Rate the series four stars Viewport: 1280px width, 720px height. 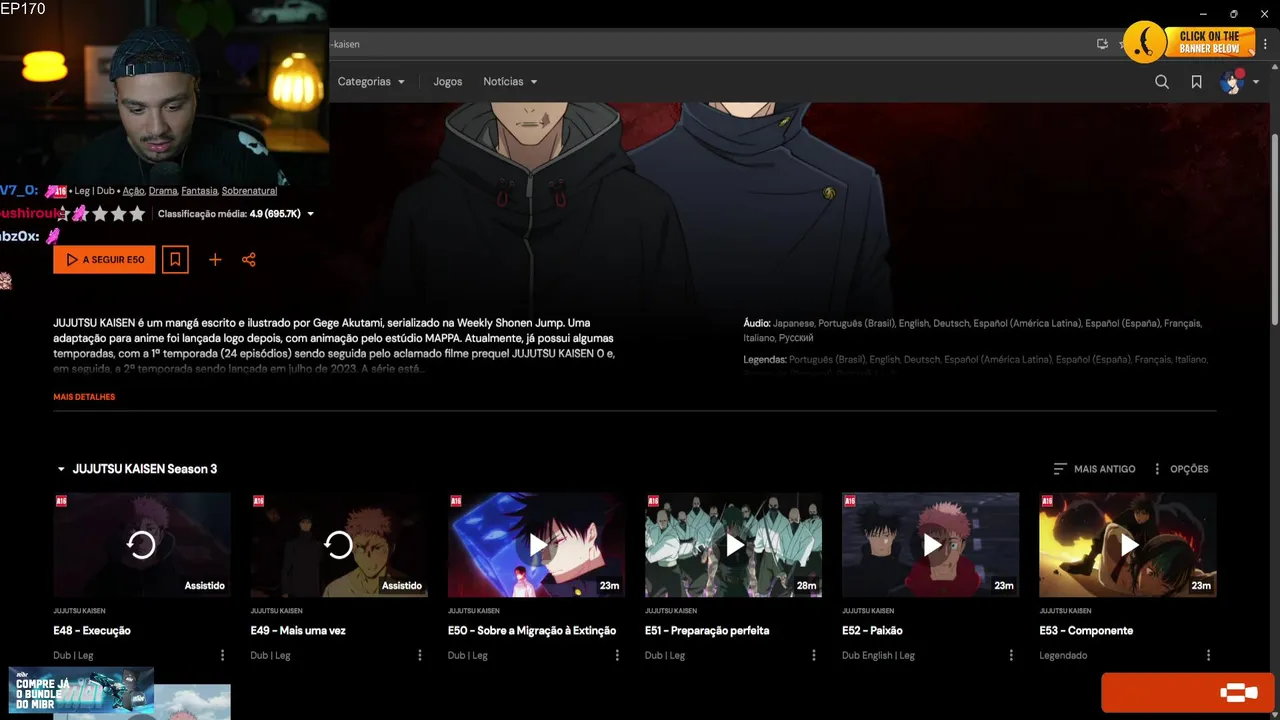(119, 214)
